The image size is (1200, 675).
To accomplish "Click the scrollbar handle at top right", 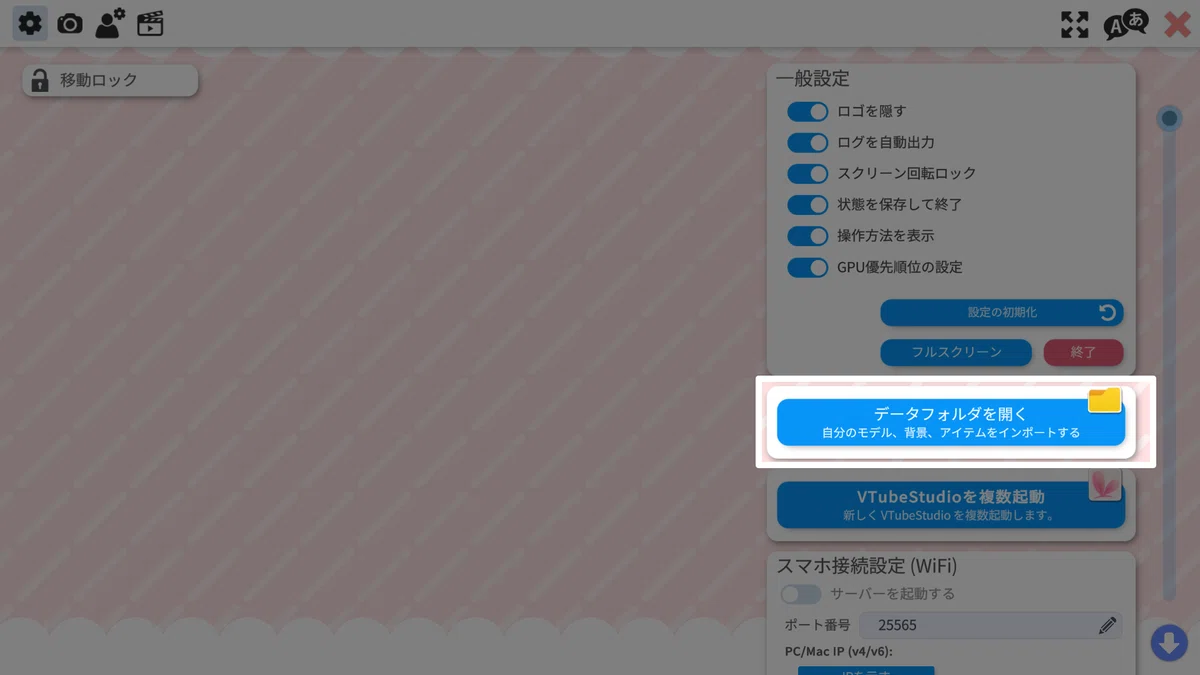I will point(1169,119).
